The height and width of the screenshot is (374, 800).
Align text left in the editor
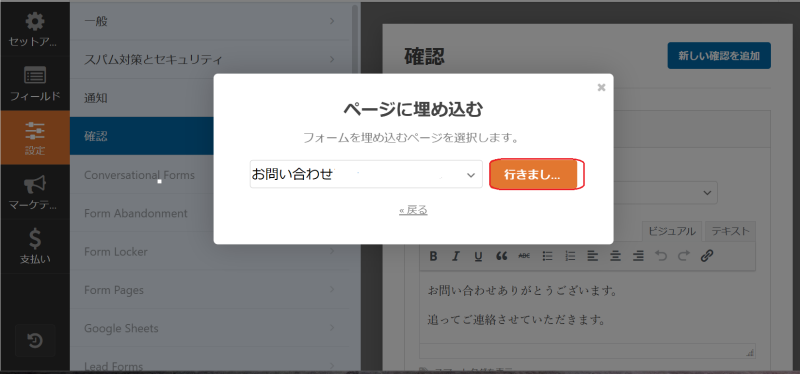pyautogui.click(x=592, y=256)
